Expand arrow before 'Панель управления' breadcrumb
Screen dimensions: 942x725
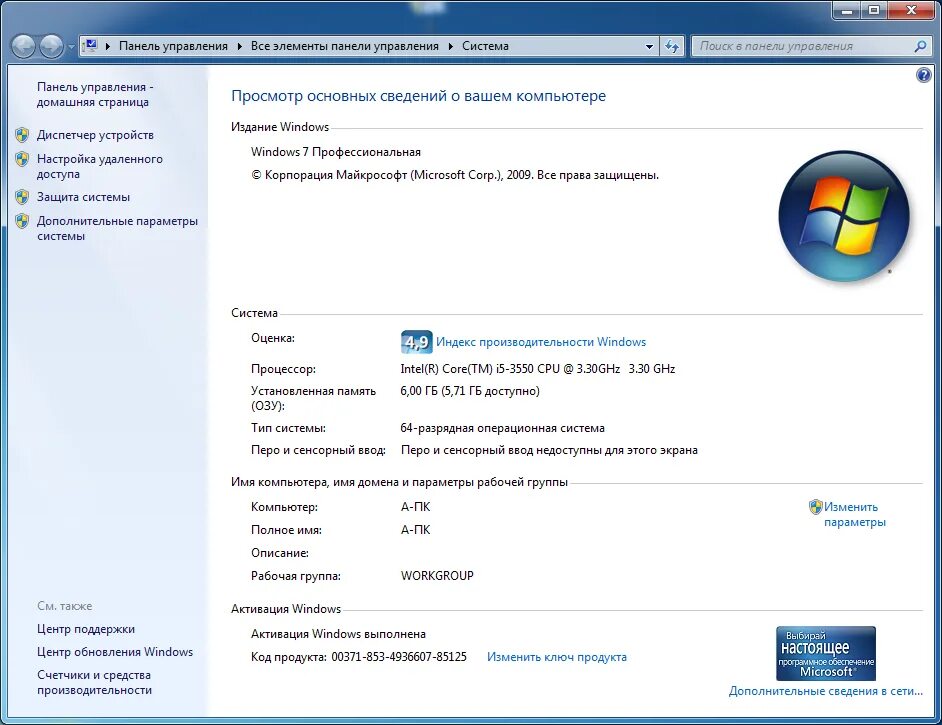click(108, 46)
